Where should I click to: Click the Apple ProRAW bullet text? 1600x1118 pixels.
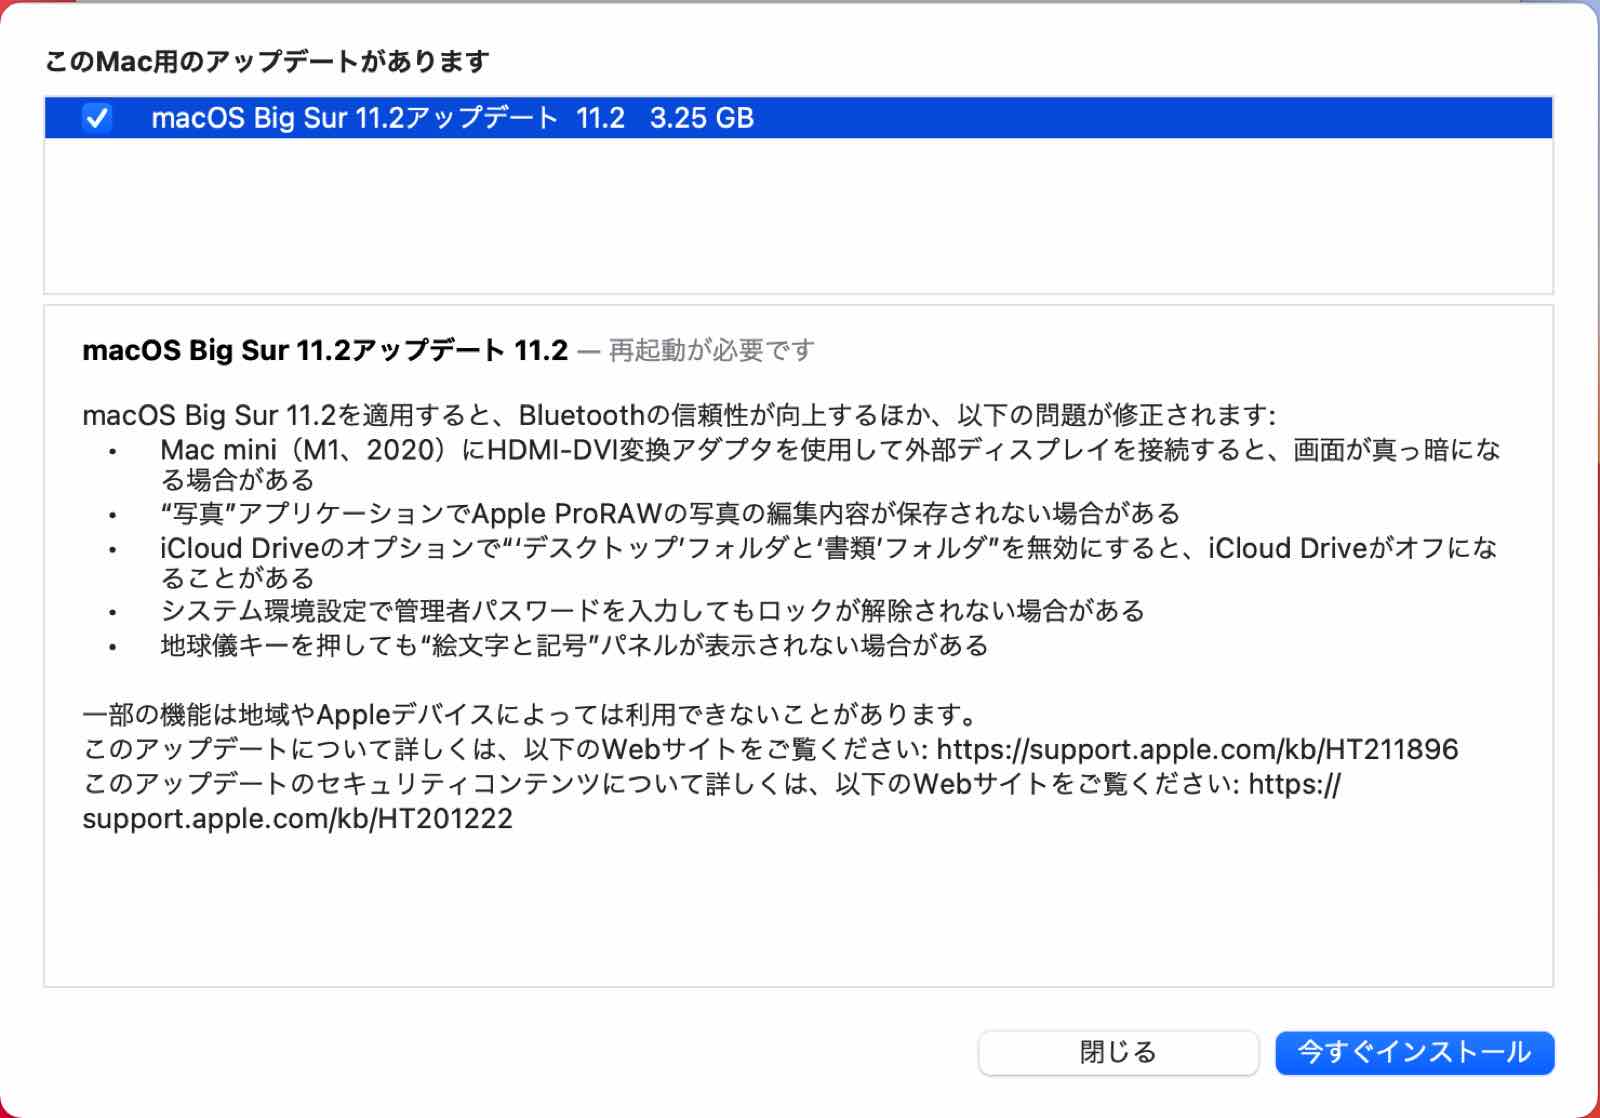coord(670,514)
